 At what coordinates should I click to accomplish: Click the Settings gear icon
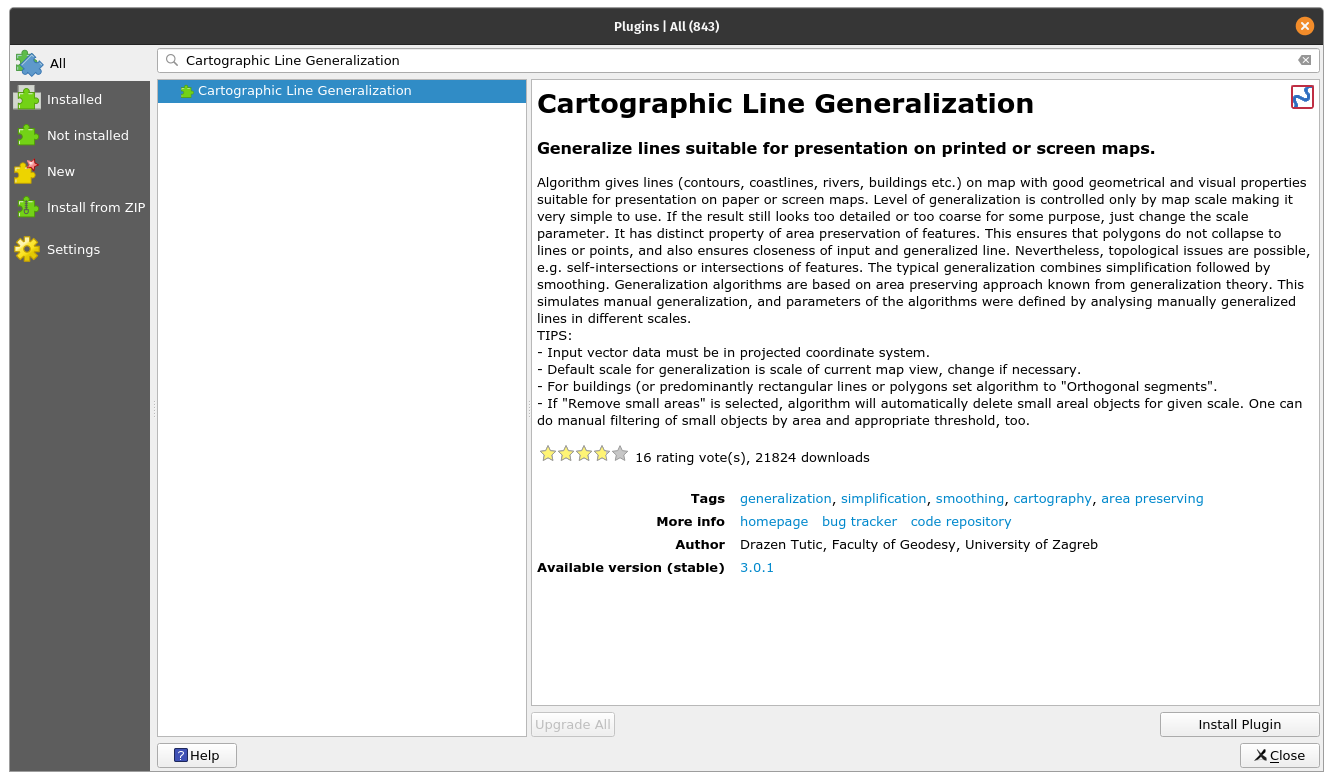(27, 249)
